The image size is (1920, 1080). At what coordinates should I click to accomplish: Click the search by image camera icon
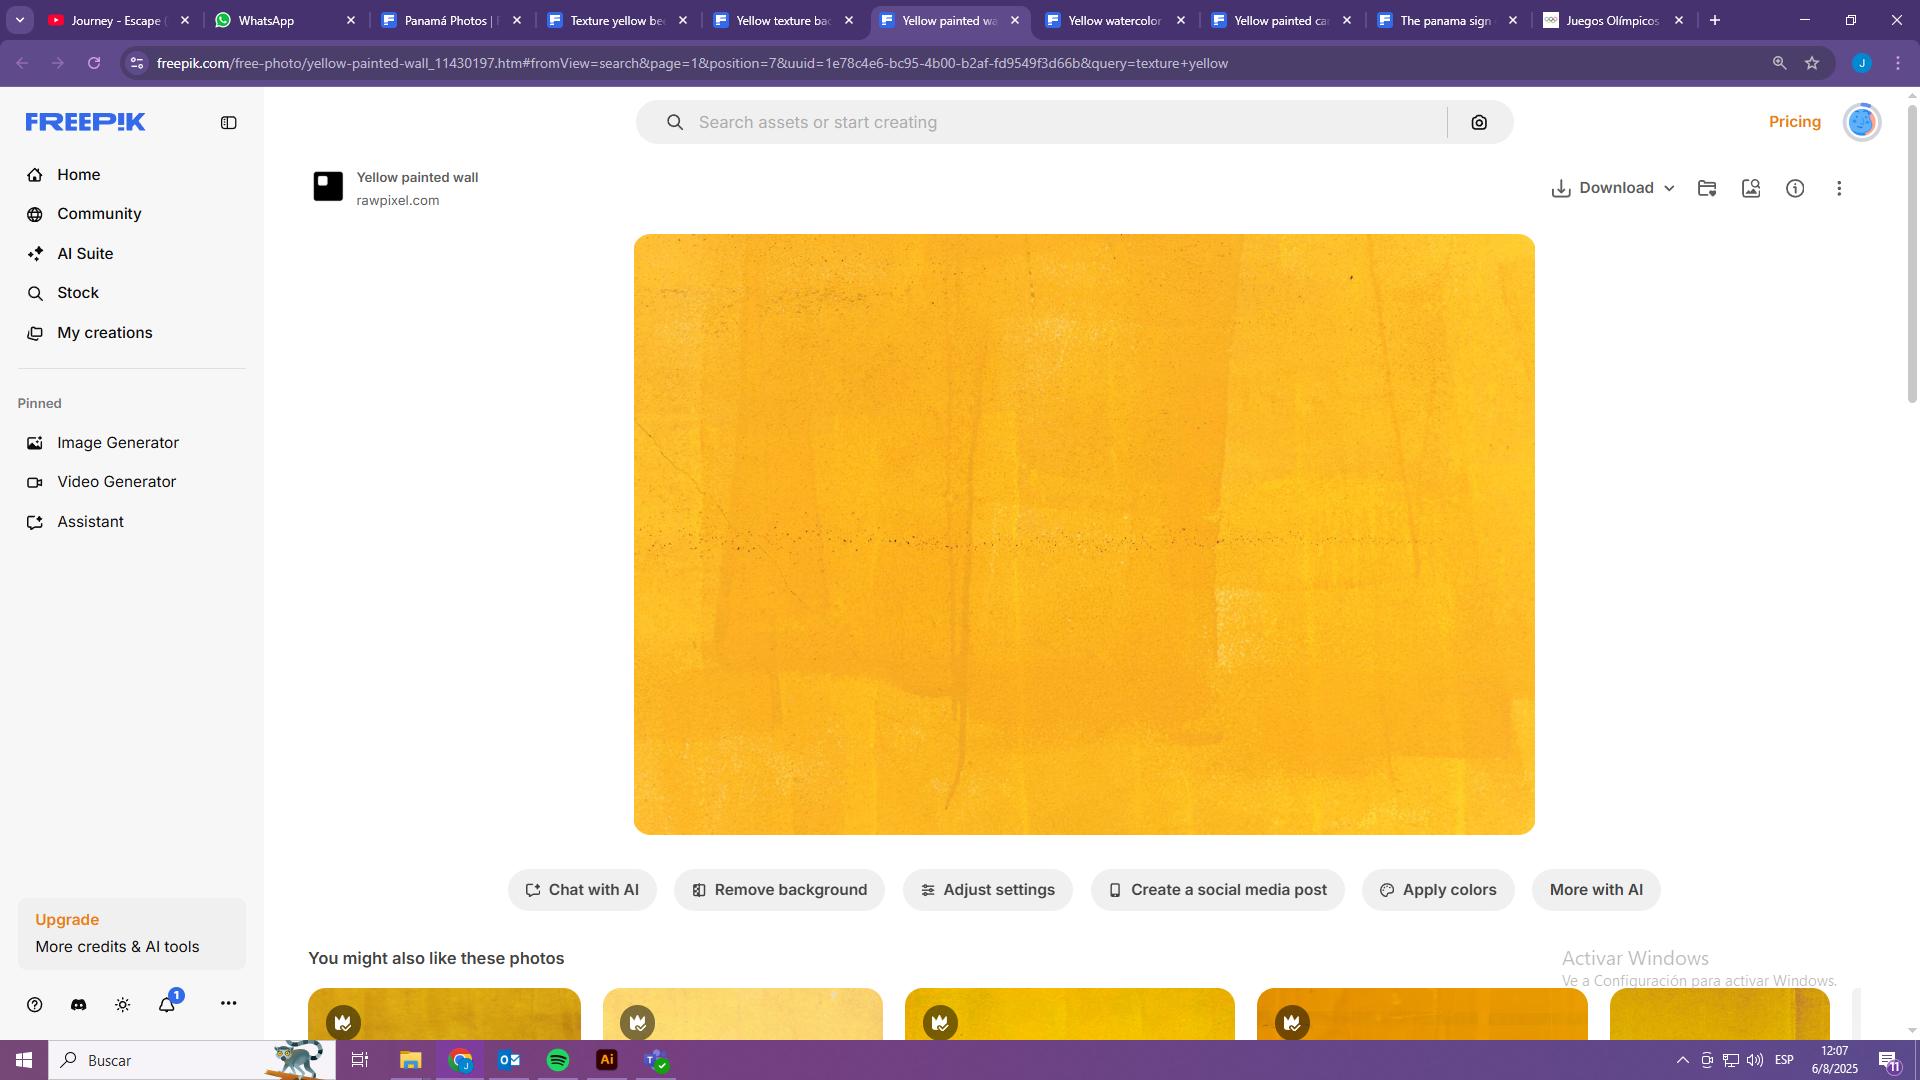pyautogui.click(x=1479, y=123)
